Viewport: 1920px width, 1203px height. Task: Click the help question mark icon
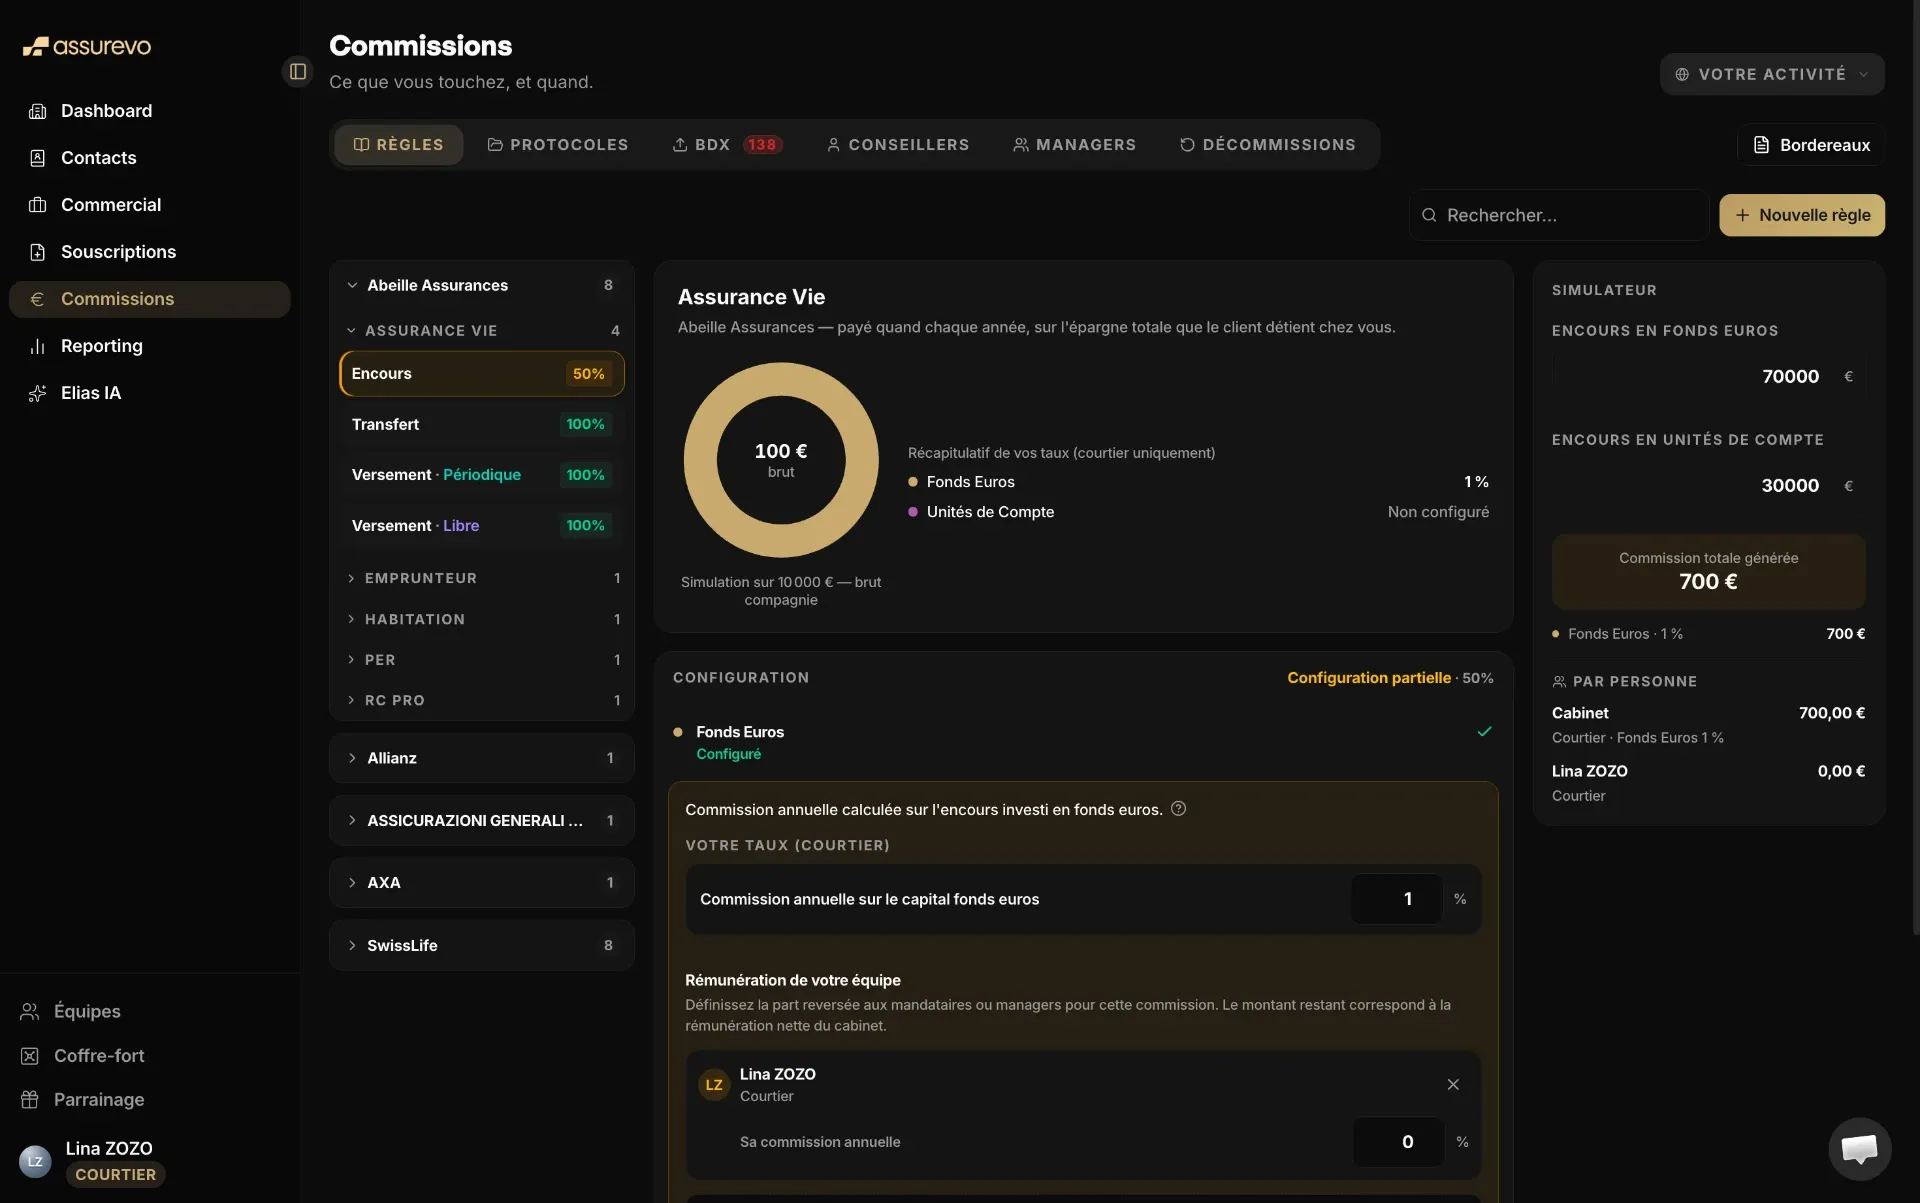(x=1179, y=809)
